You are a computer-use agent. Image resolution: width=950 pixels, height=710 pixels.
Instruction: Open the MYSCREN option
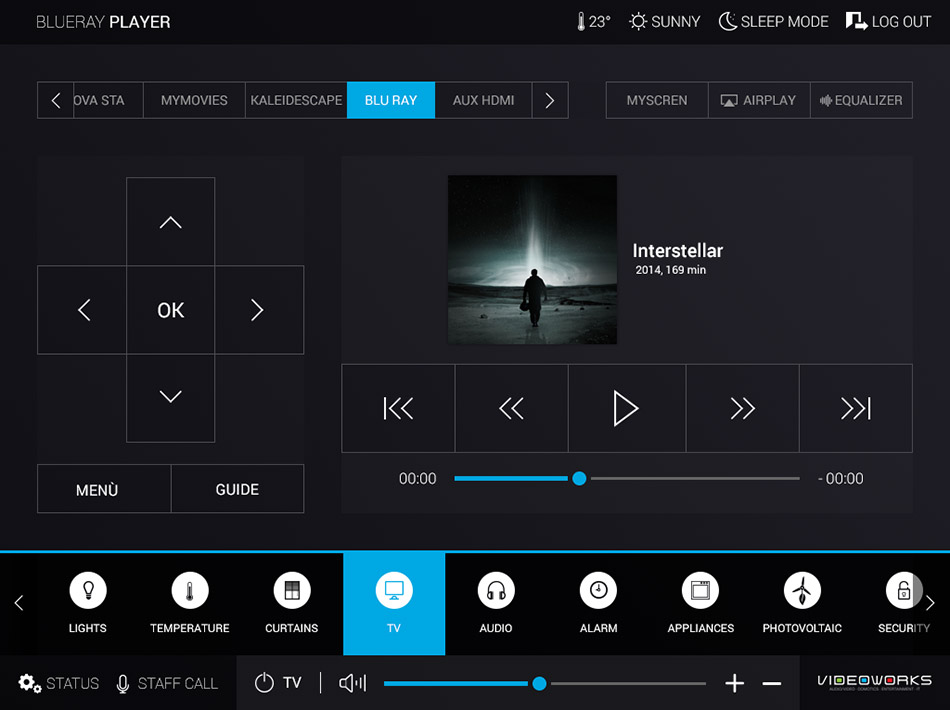[657, 100]
